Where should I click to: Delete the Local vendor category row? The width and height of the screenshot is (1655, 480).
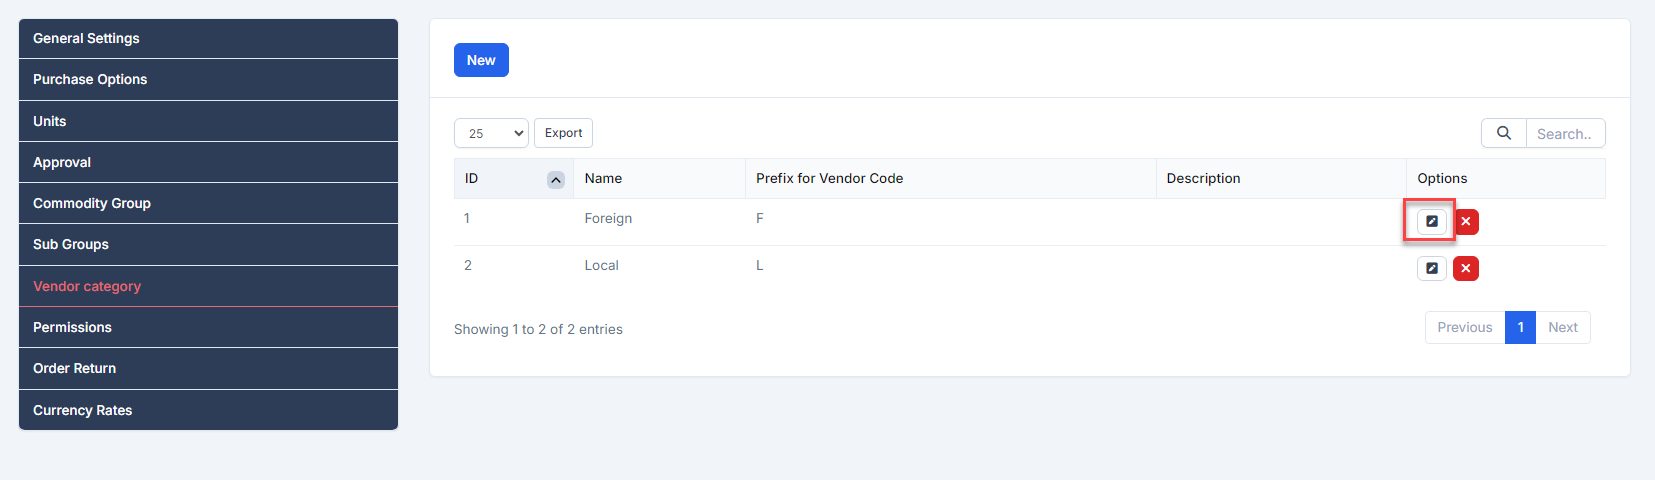coord(1466,268)
